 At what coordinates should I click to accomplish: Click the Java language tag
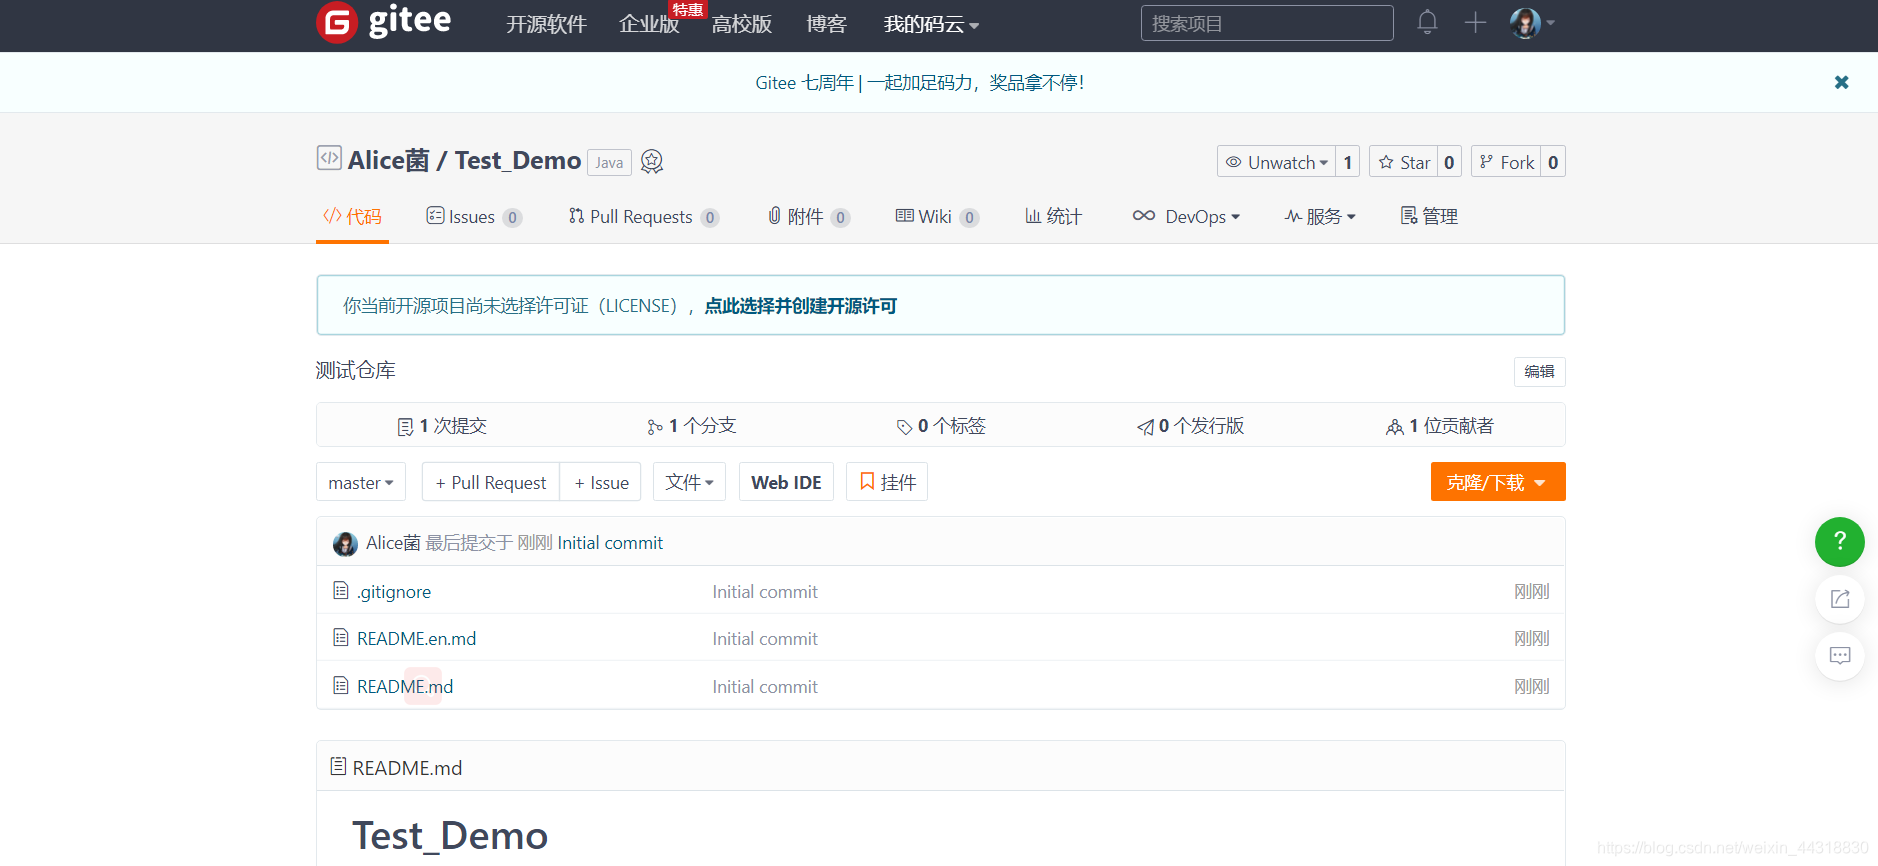click(x=609, y=162)
